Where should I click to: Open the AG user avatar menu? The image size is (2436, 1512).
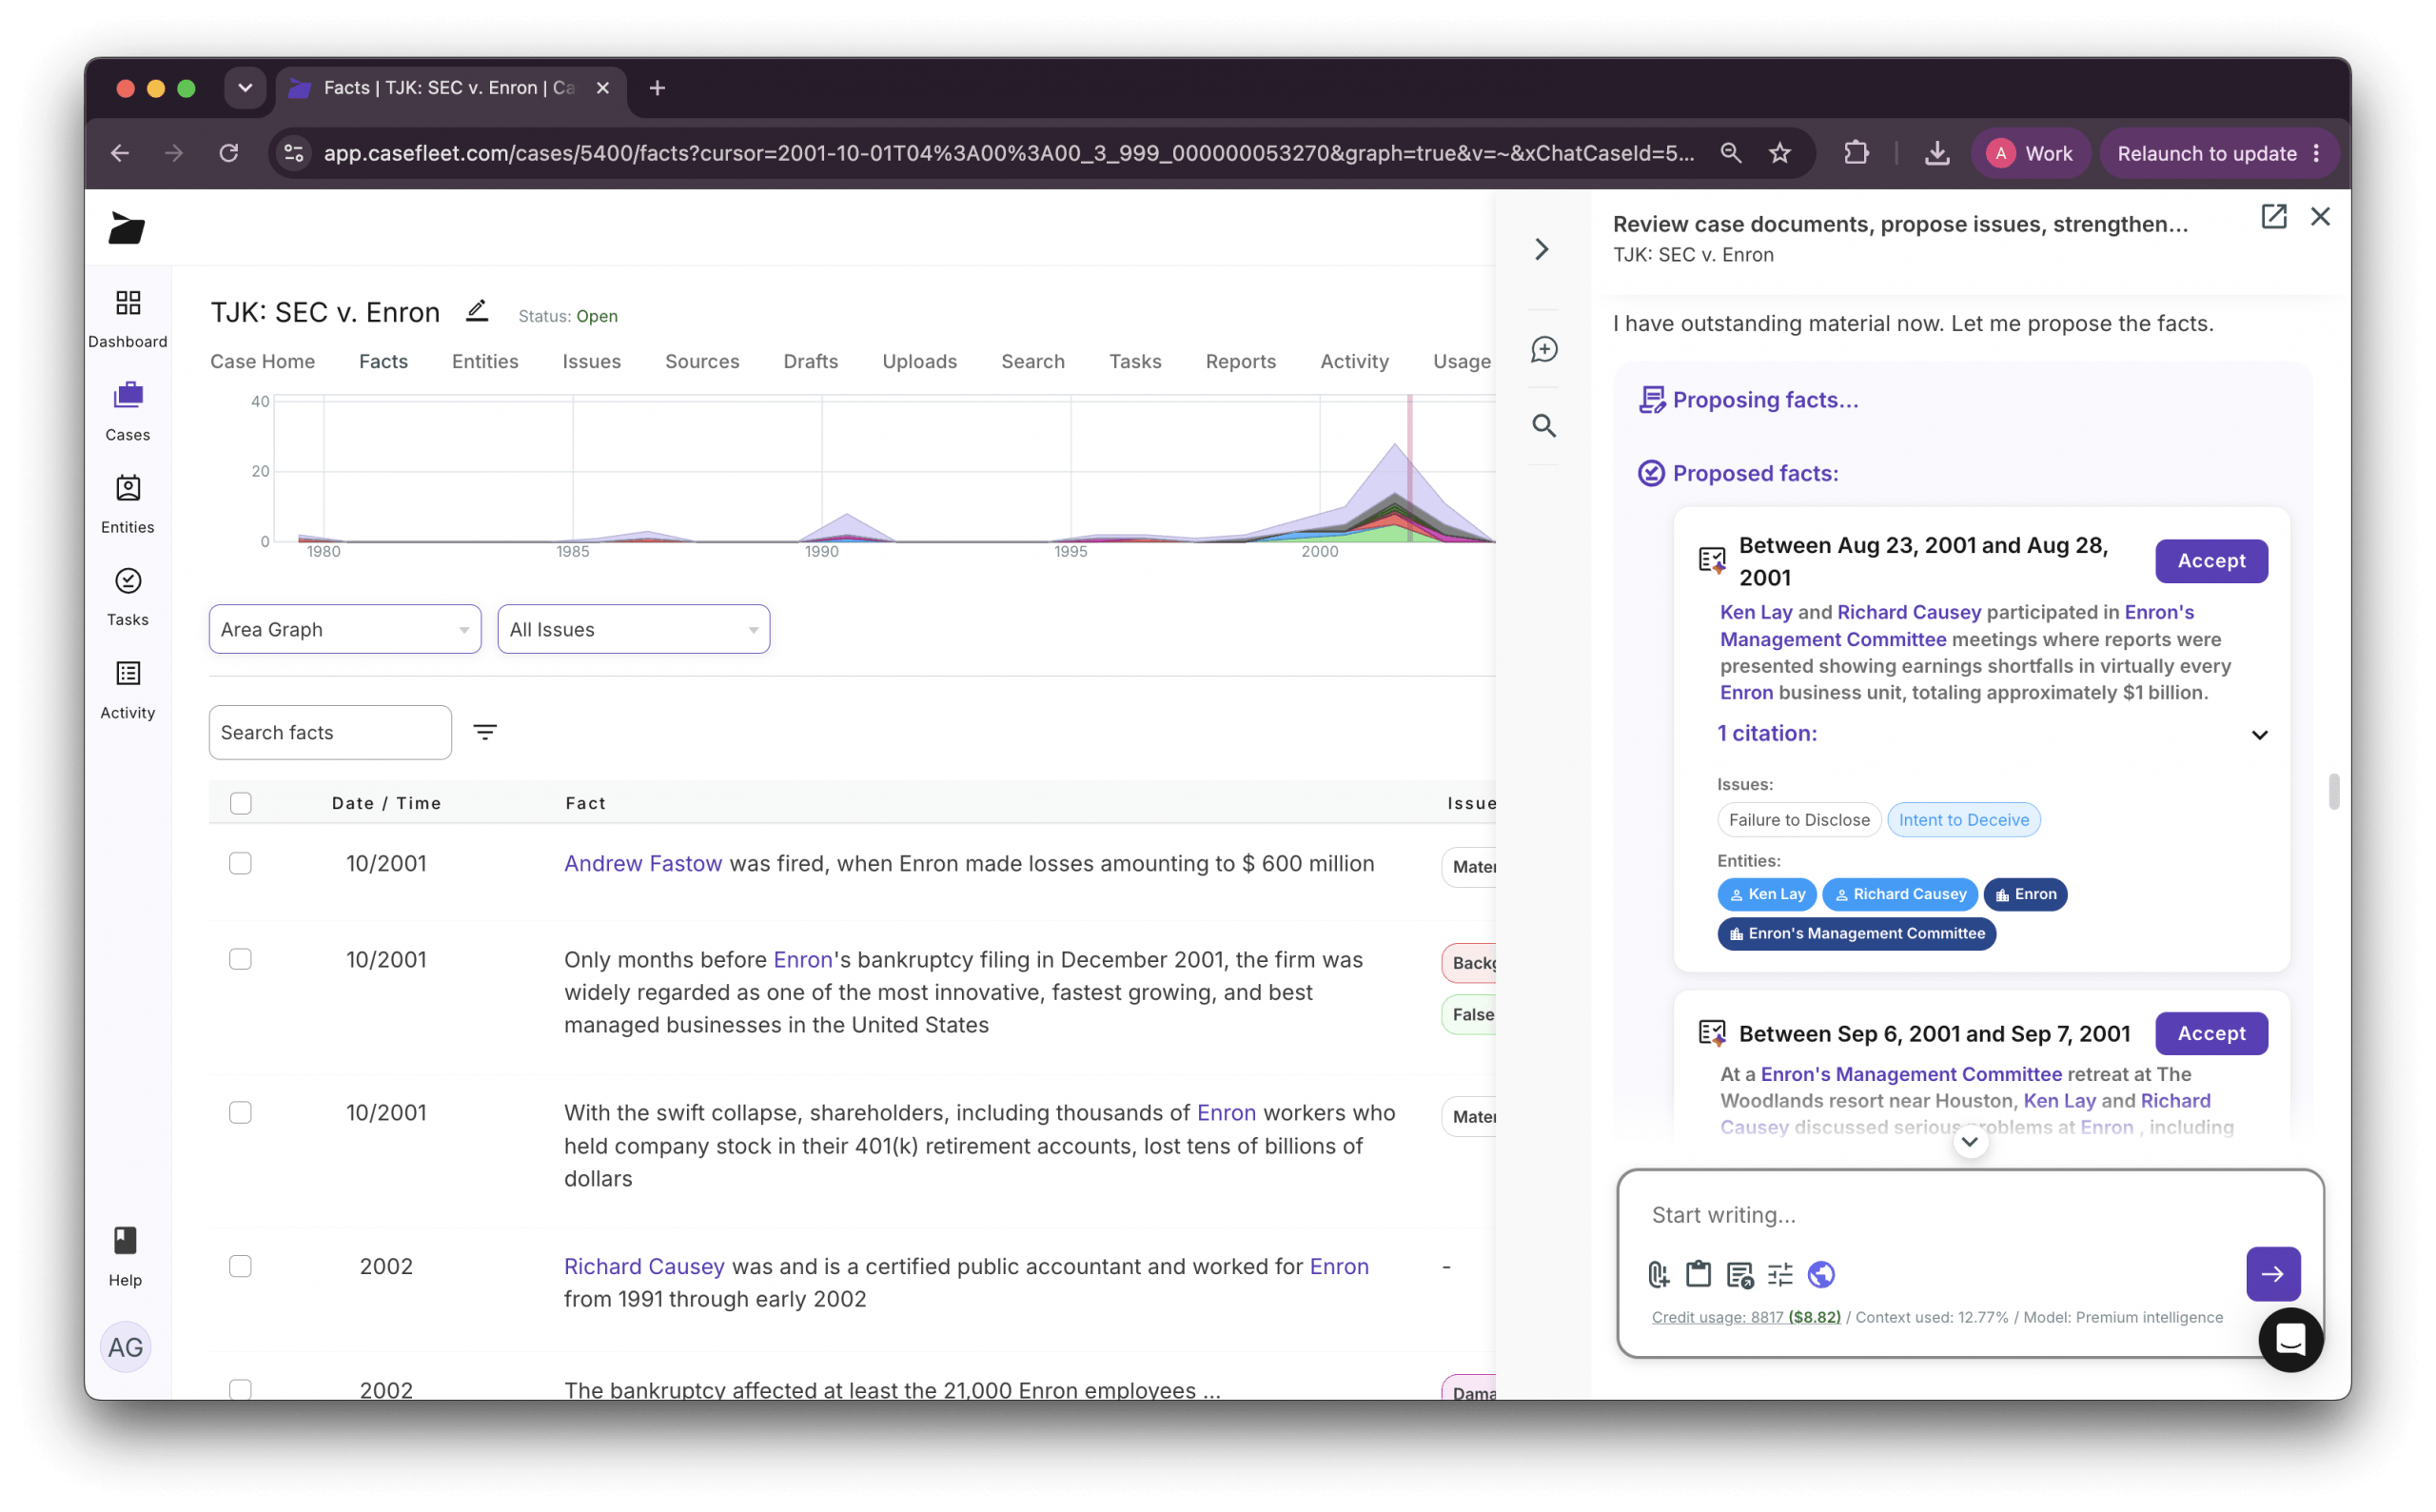click(x=125, y=1347)
